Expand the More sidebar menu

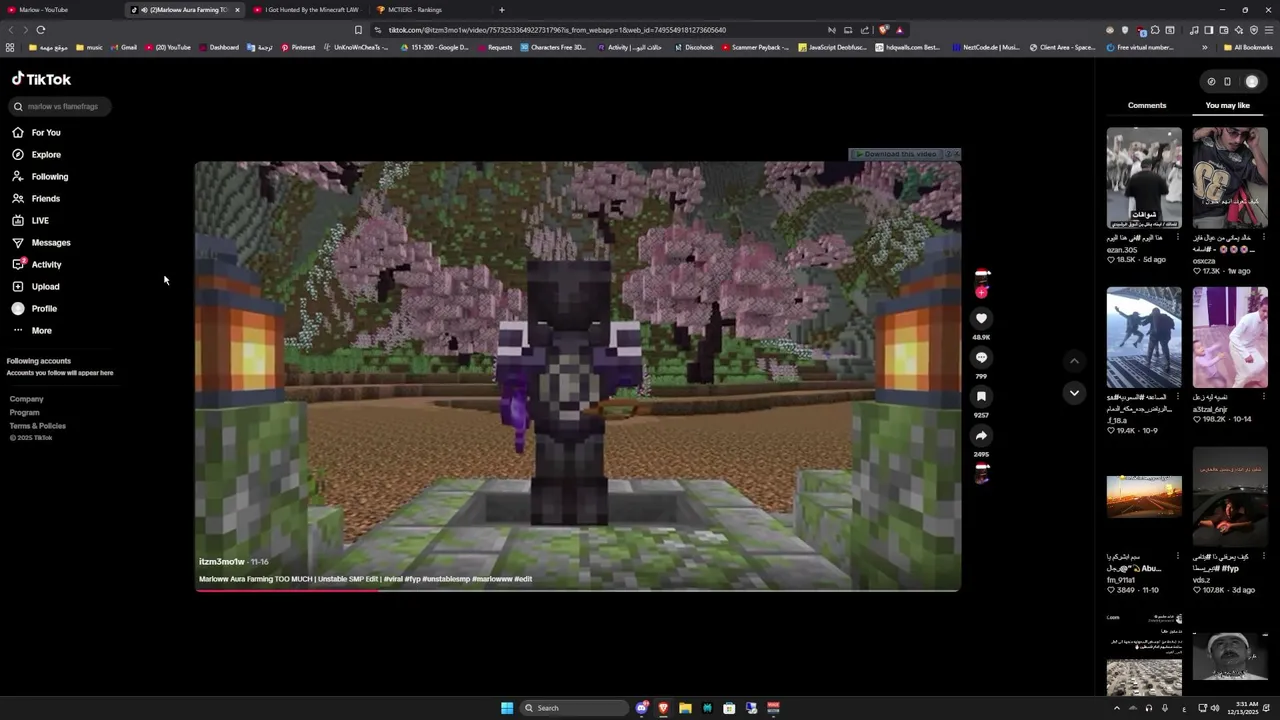(x=32, y=330)
